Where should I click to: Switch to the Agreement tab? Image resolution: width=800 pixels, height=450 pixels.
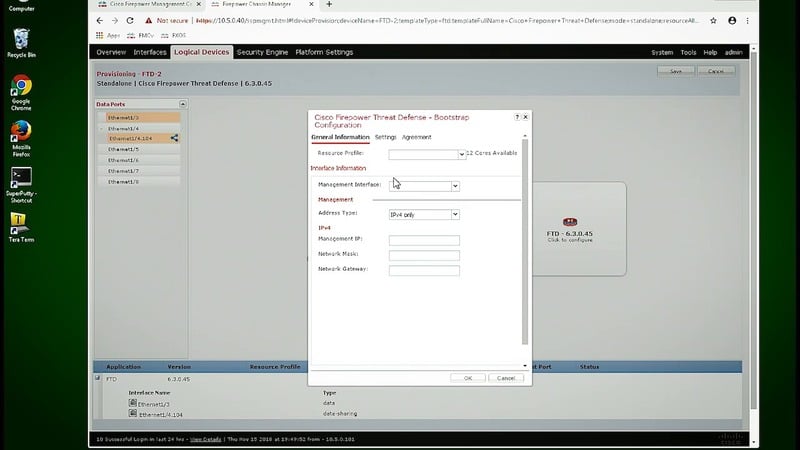pos(417,137)
